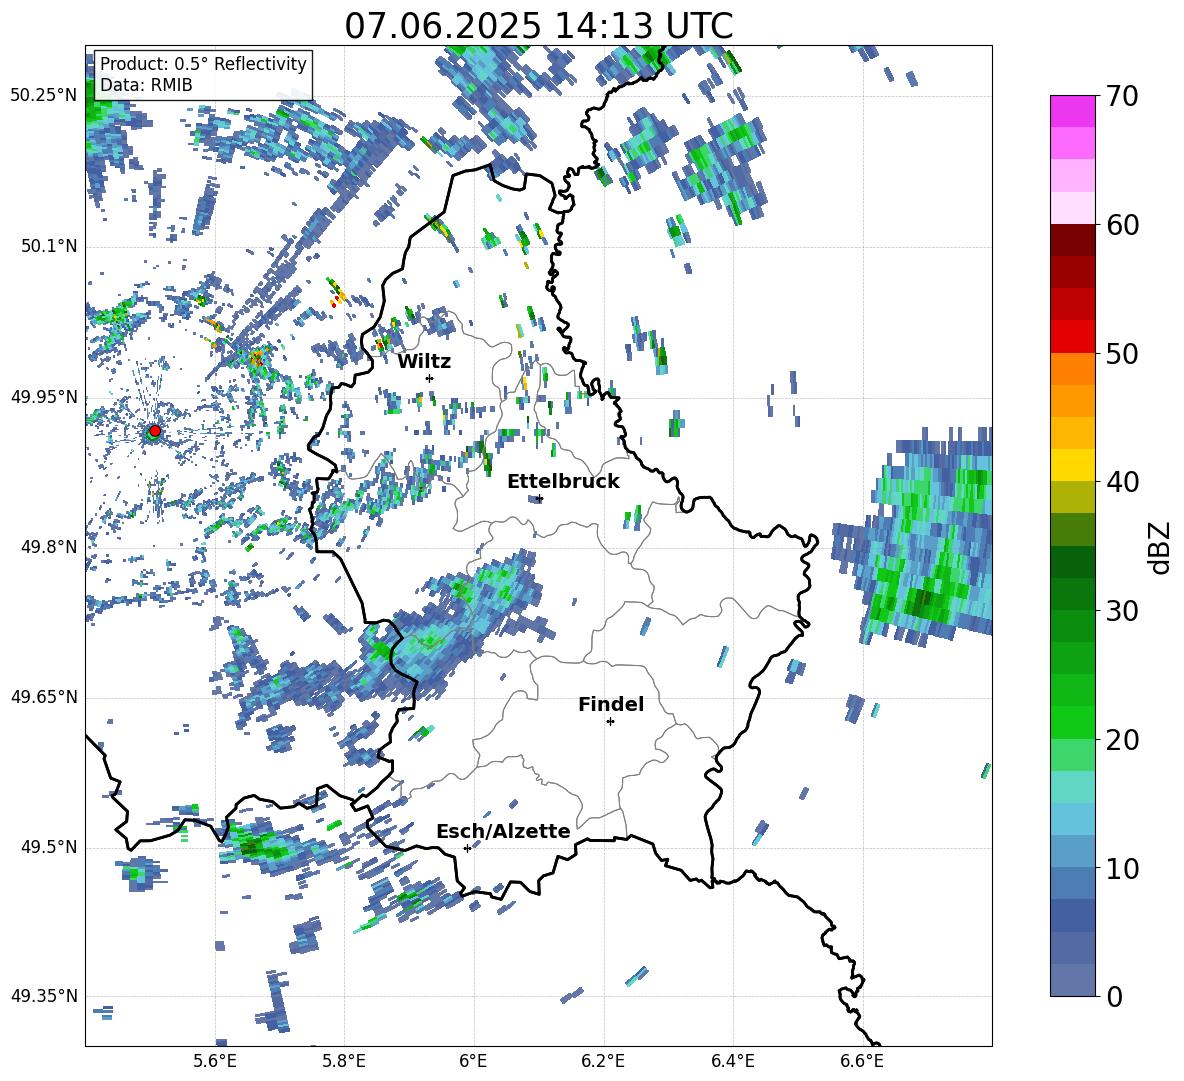
Task: Click the green echo cluster west of Esch/Alzette
Action: pos(264,844)
